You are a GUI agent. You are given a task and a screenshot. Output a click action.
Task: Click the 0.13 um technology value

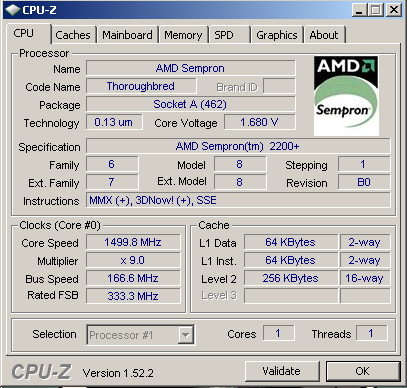114,122
